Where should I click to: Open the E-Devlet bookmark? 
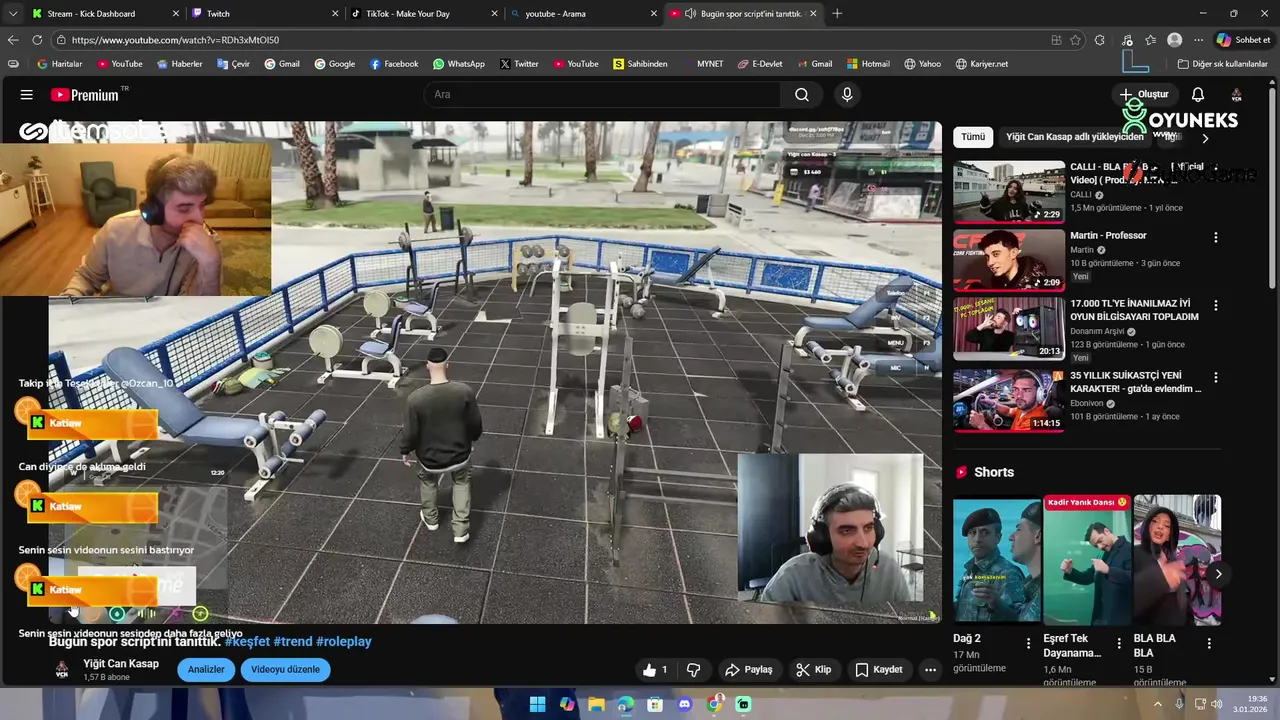pos(760,64)
